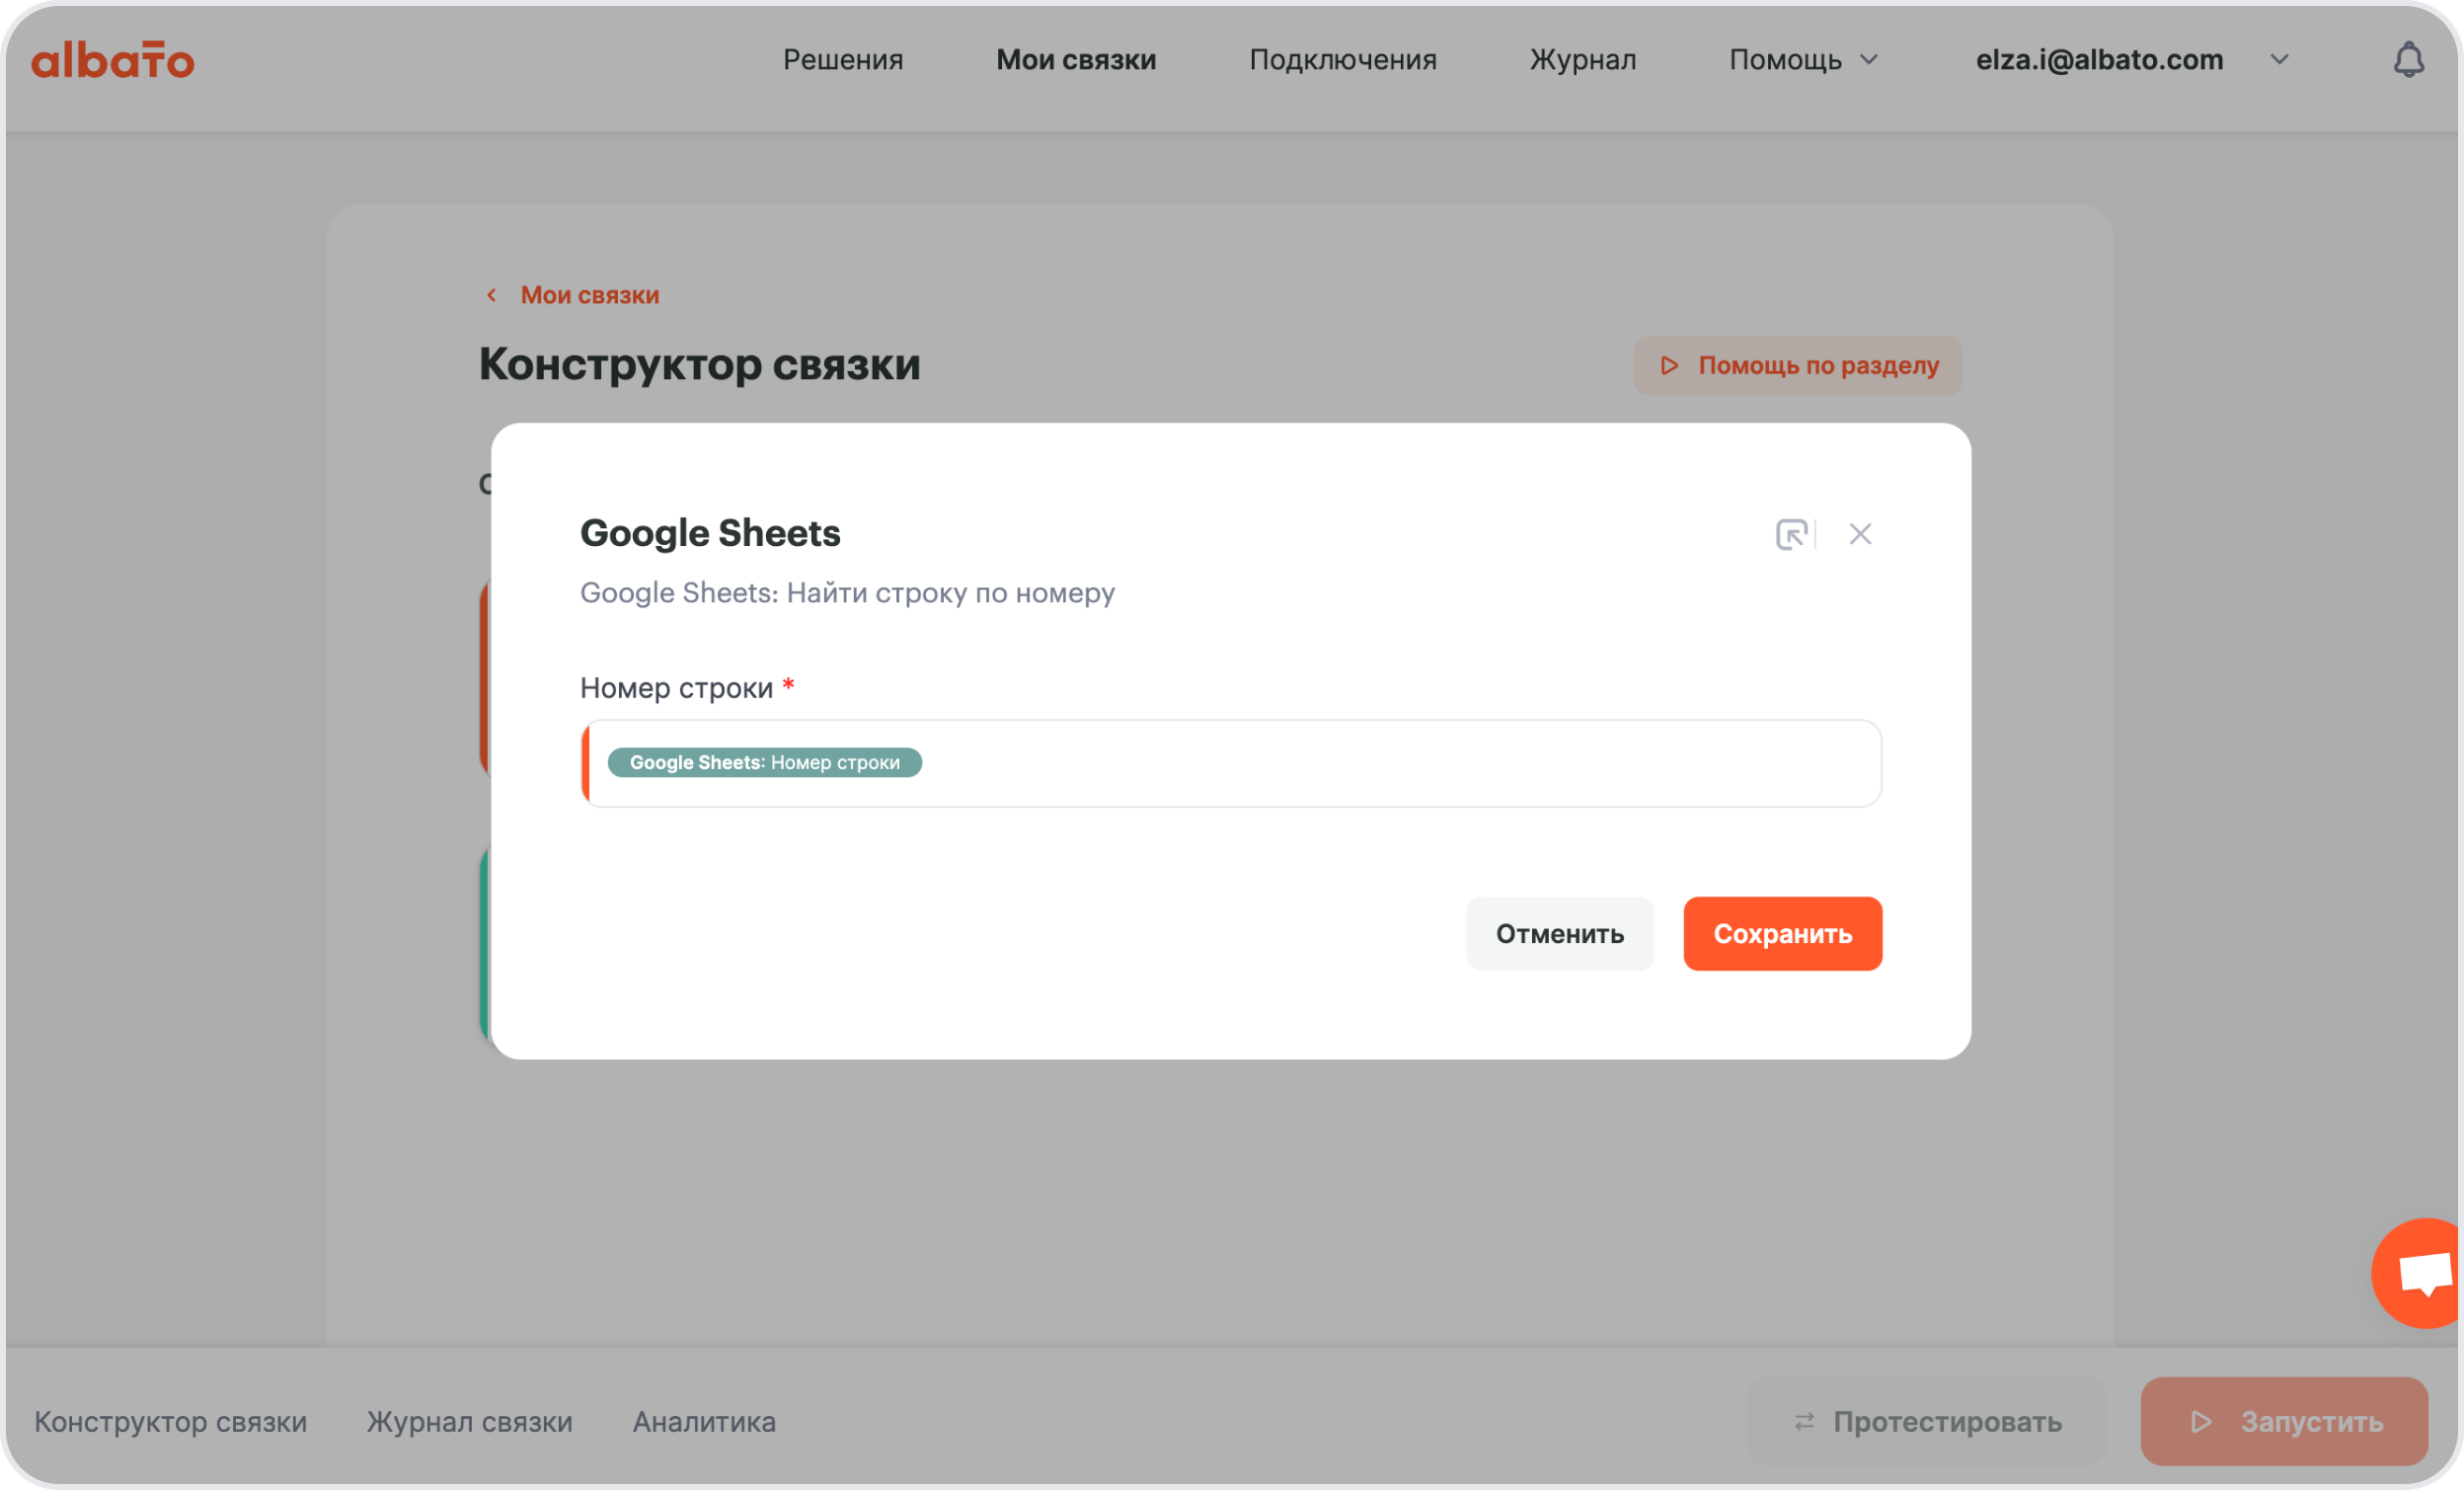Expand the elza.i@albato.com account menu
Screen dimensions: 2464x1490
(x=2132, y=60)
